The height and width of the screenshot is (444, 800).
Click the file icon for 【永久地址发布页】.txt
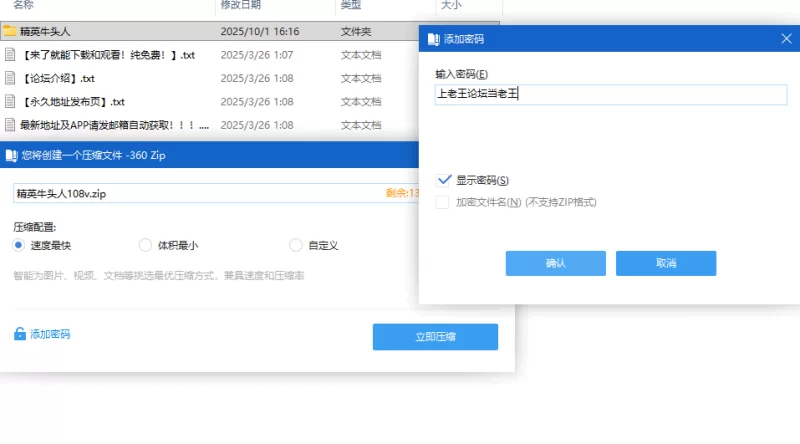(x=10, y=101)
